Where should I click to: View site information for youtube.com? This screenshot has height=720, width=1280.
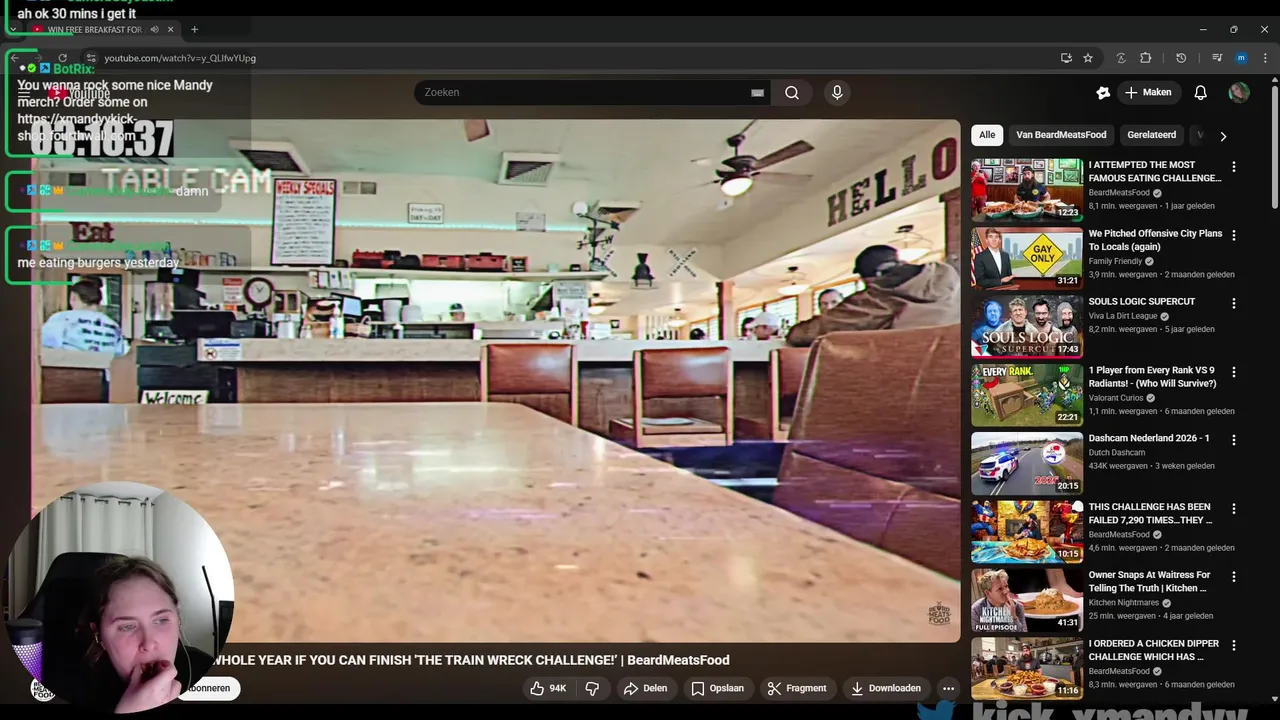pos(90,58)
